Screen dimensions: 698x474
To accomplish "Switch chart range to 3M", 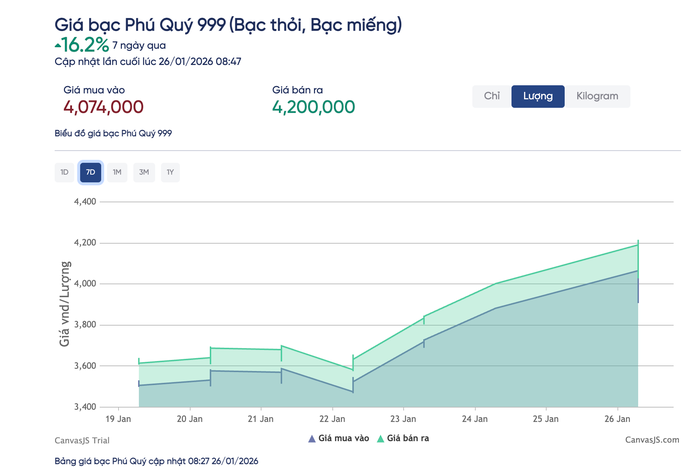I will 144,172.
